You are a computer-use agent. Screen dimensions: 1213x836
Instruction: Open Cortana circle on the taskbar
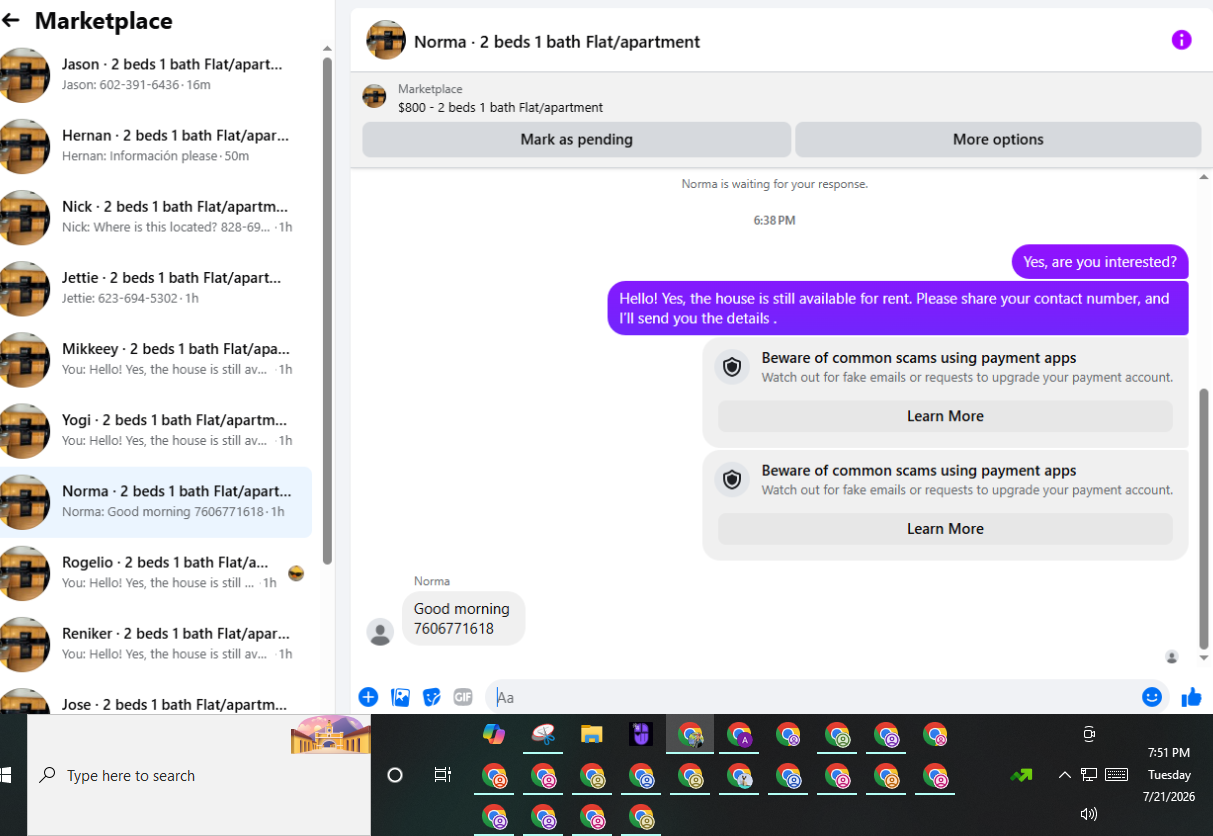pyautogui.click(x=394, y=775)
